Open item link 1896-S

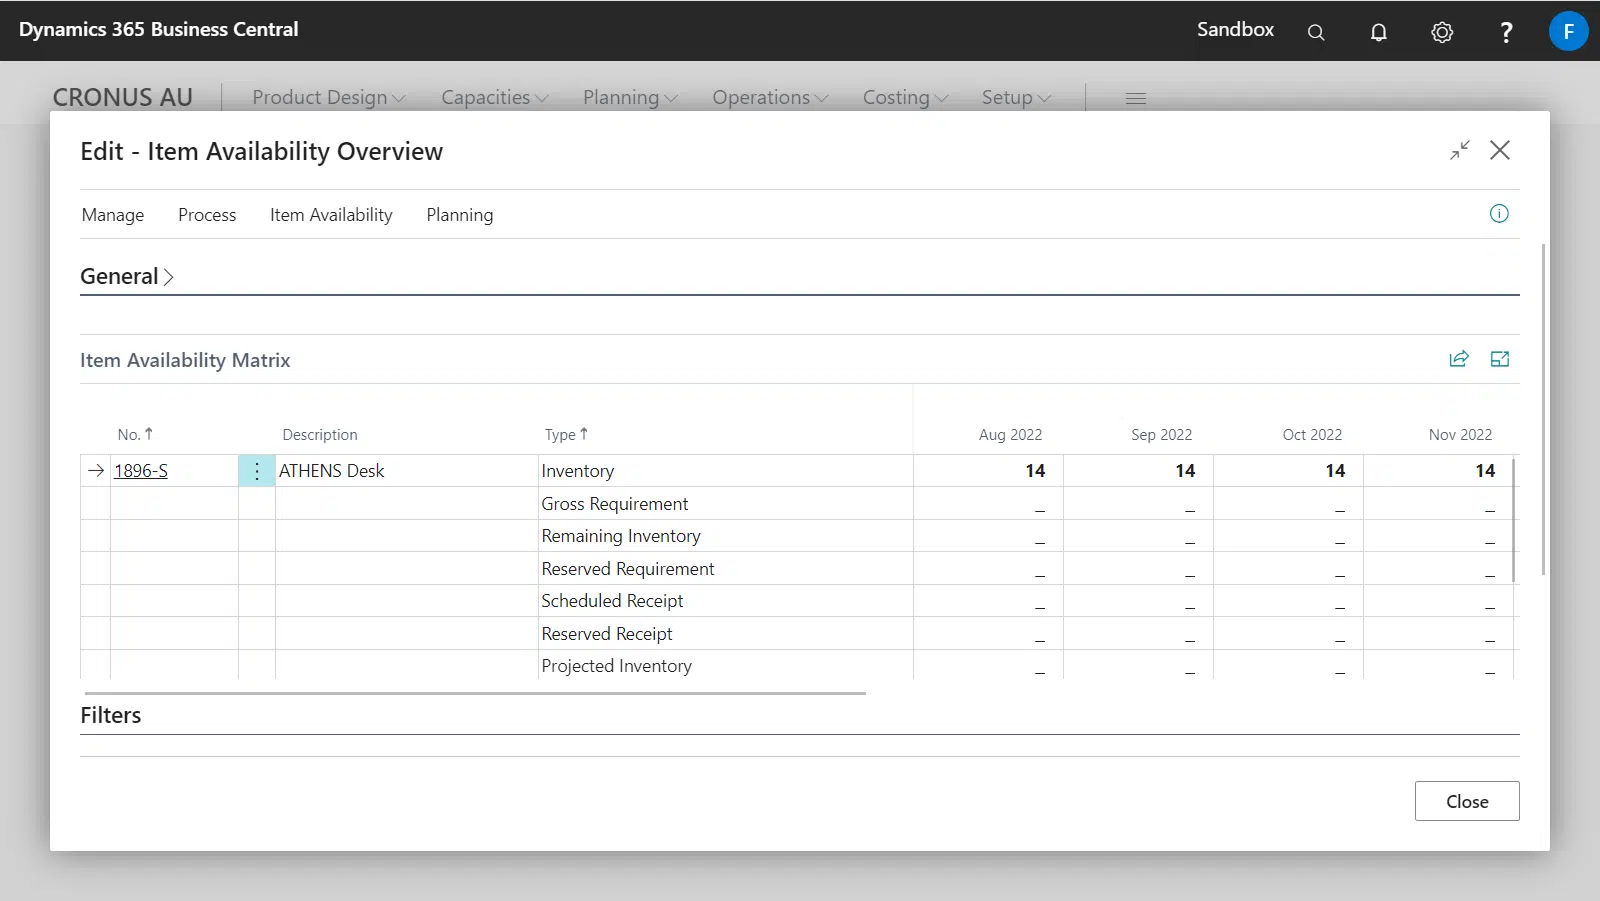pyautogui.click(x=141, y=471)
